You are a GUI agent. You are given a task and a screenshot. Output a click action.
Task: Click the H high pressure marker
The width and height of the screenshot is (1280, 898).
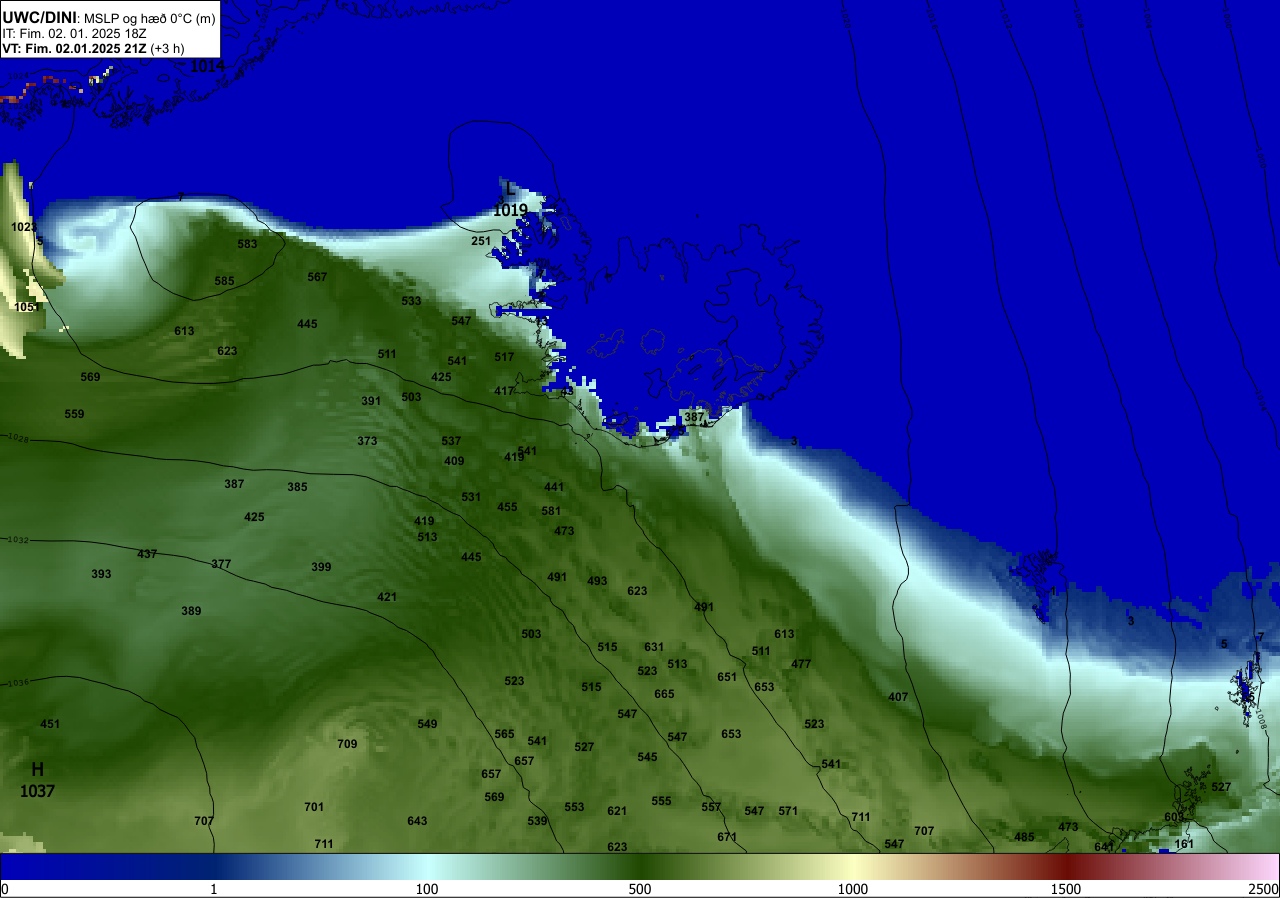(37, 769)
